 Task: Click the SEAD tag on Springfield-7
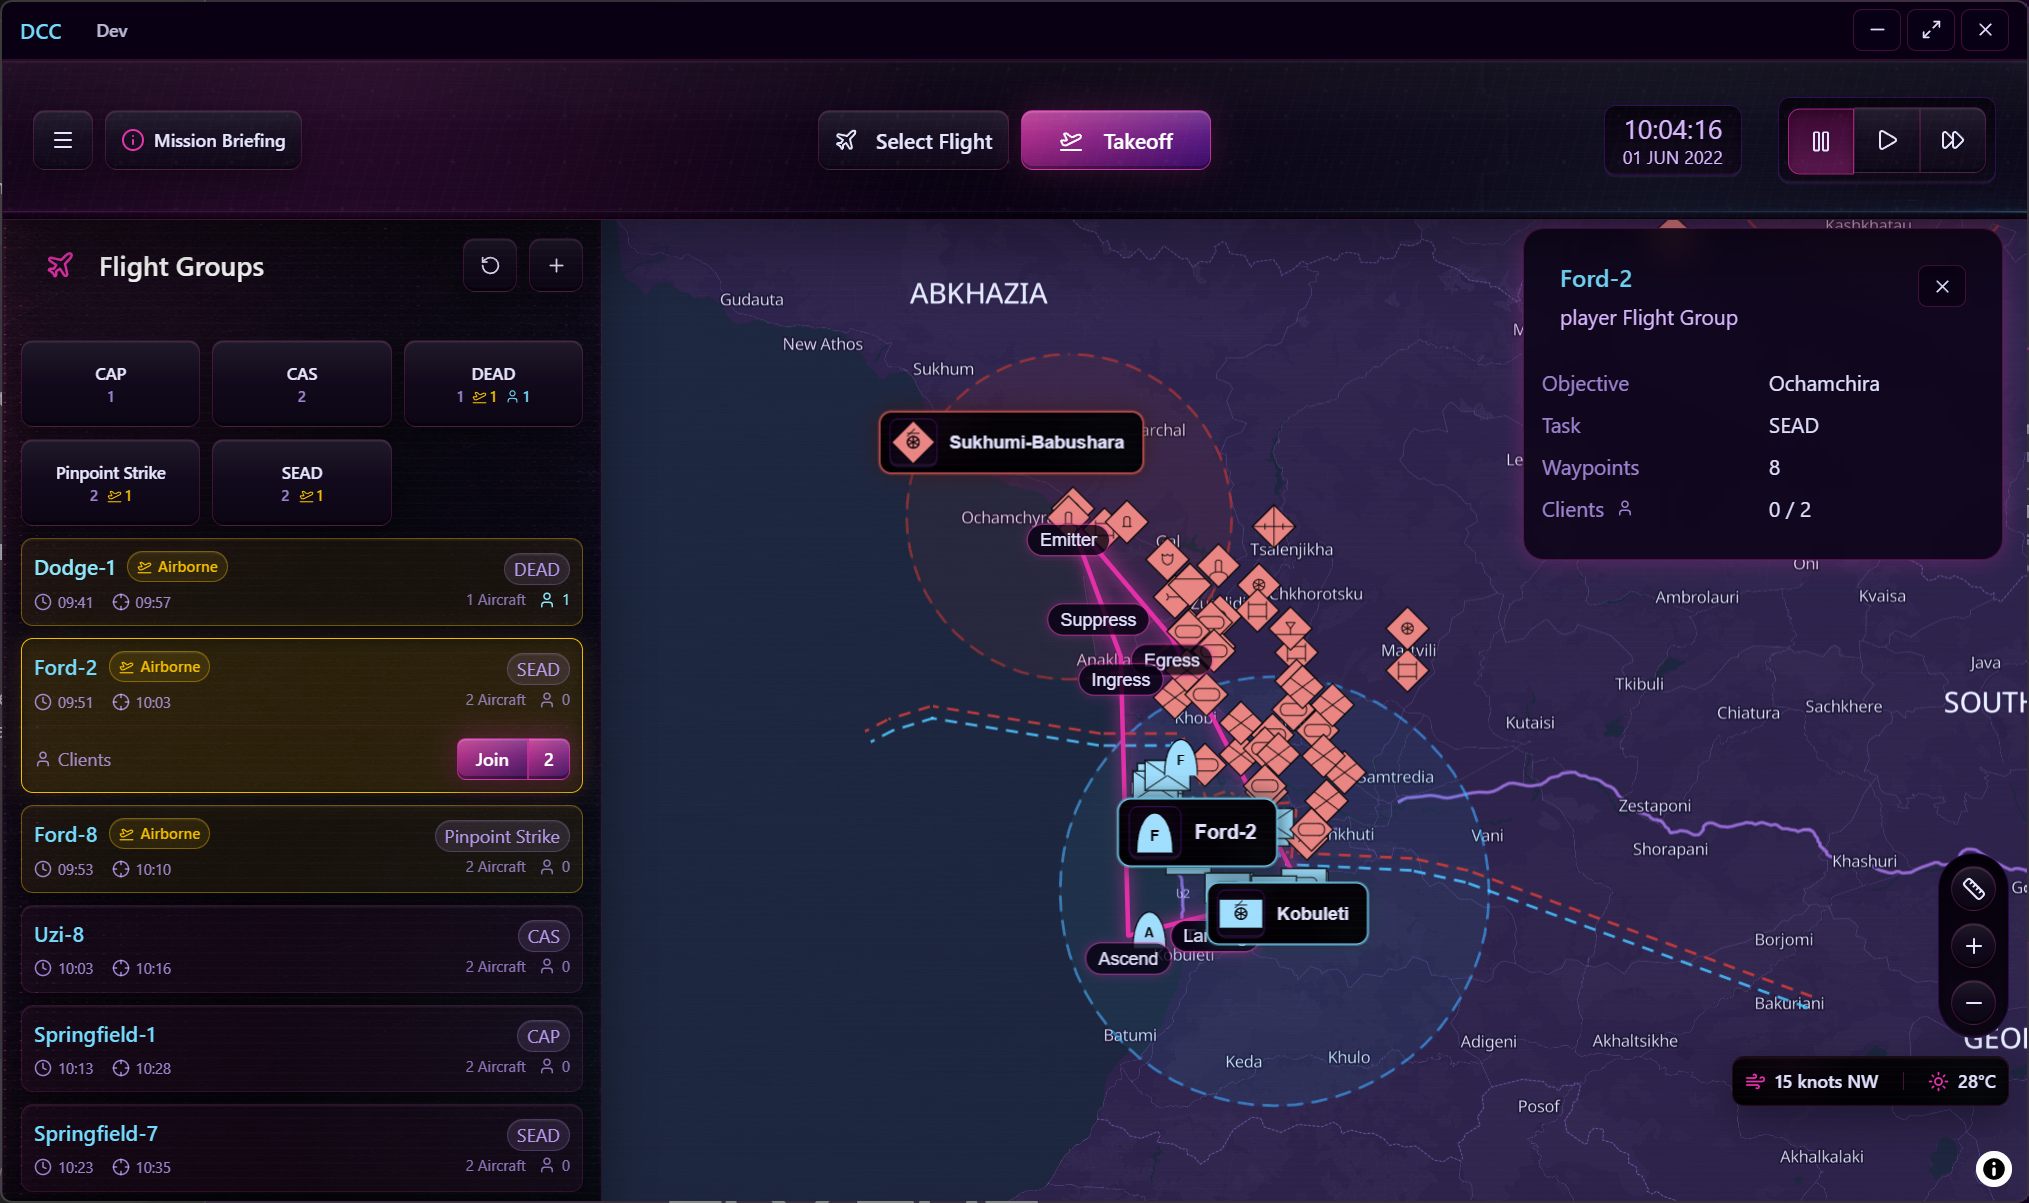click(537, 1135)
